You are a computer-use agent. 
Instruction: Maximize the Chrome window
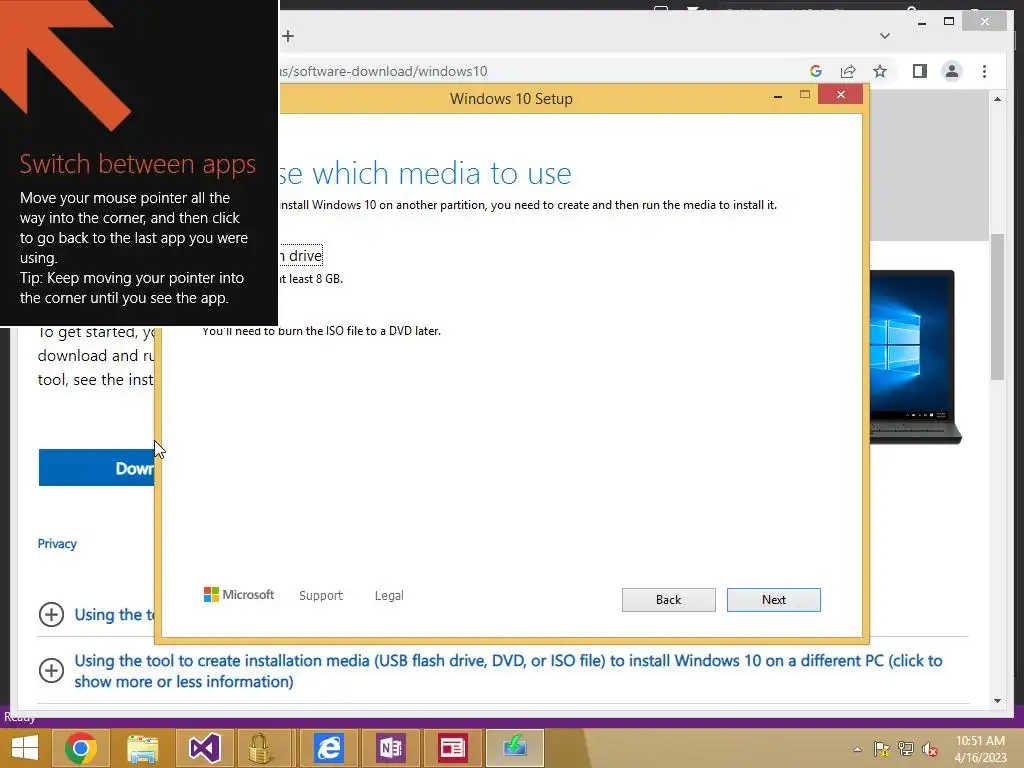click(949, 22)
